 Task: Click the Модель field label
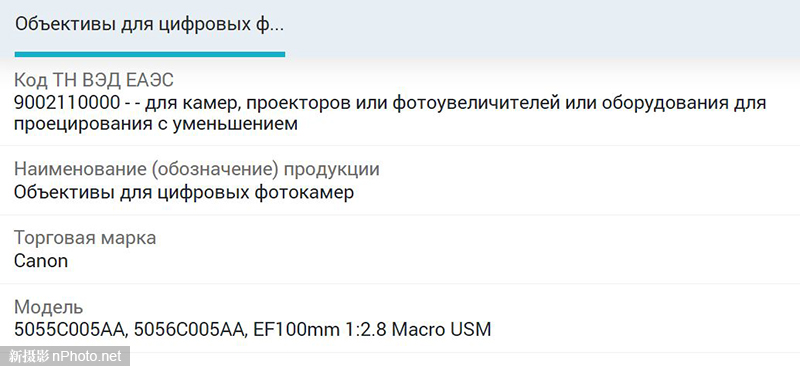(48, 307)
